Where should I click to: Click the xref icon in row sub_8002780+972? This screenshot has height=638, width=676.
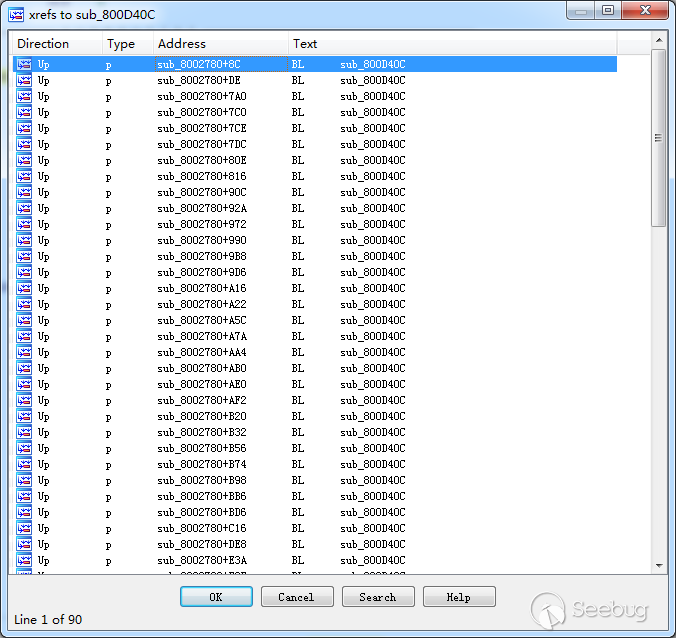click(x=24, y=224)
